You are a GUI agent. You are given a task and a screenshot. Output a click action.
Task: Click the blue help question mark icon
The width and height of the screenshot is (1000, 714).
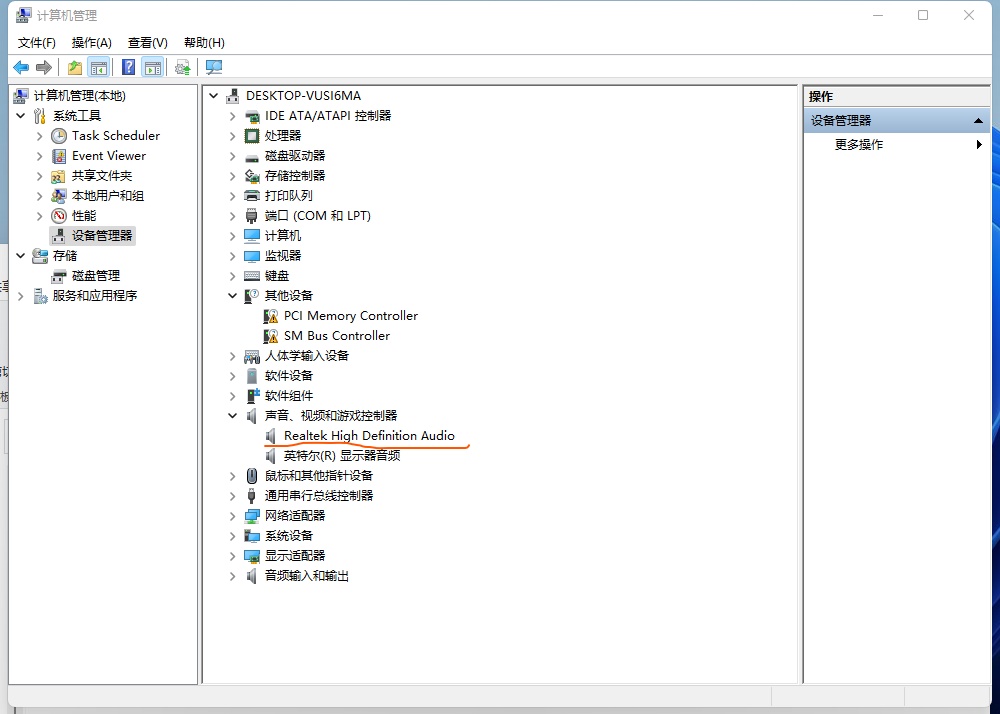click(129, 67)
